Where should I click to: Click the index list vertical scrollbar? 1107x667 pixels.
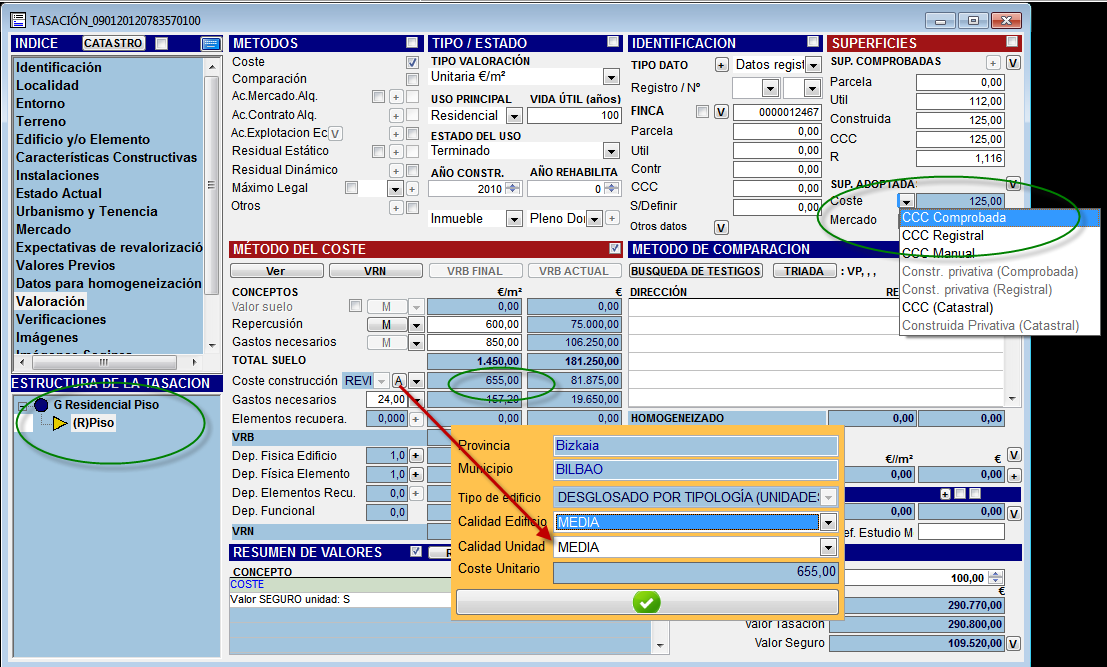click(x=212, y=205)
